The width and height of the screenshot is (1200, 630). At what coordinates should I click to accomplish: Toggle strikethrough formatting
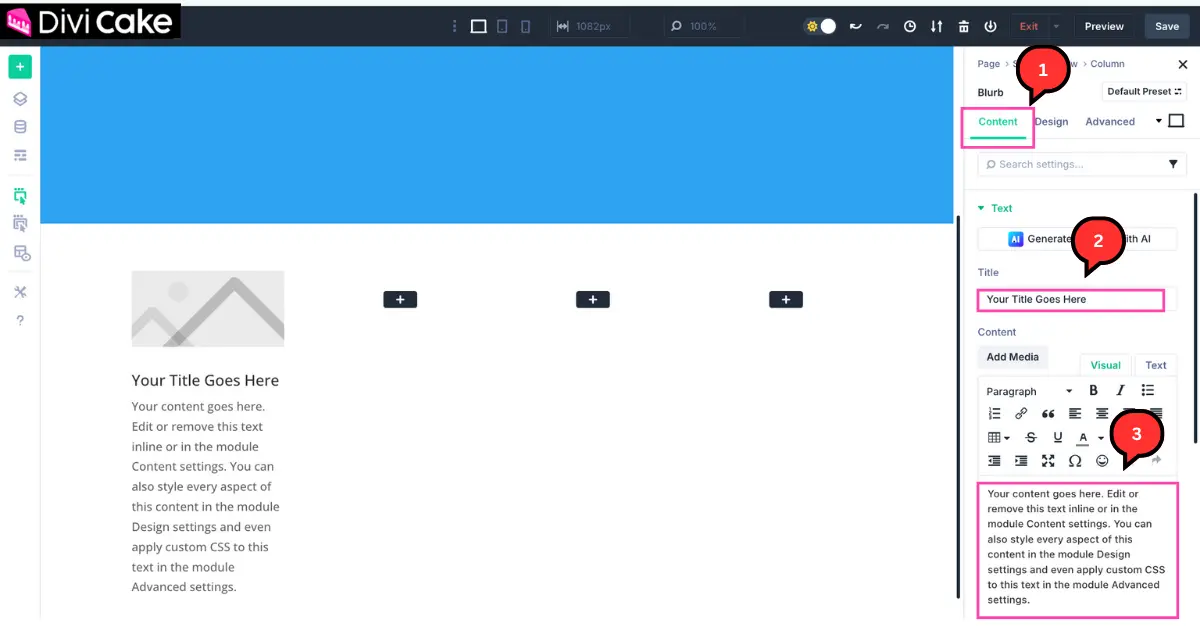1031,437
